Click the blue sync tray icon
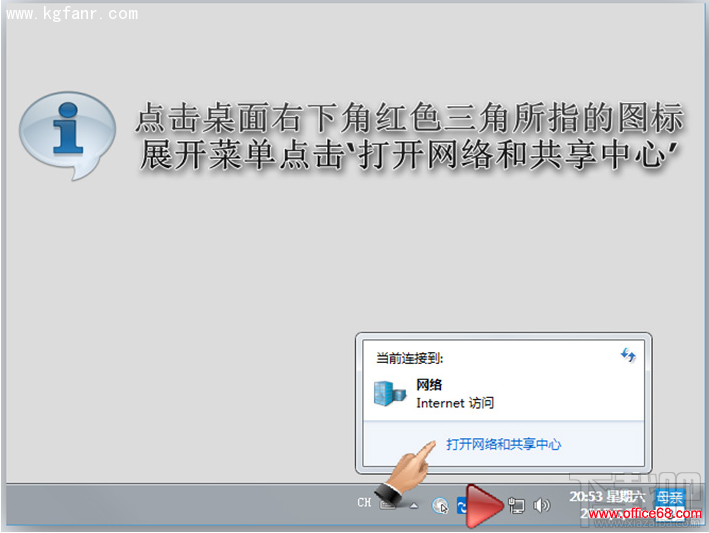 click(x=461, y=505)
